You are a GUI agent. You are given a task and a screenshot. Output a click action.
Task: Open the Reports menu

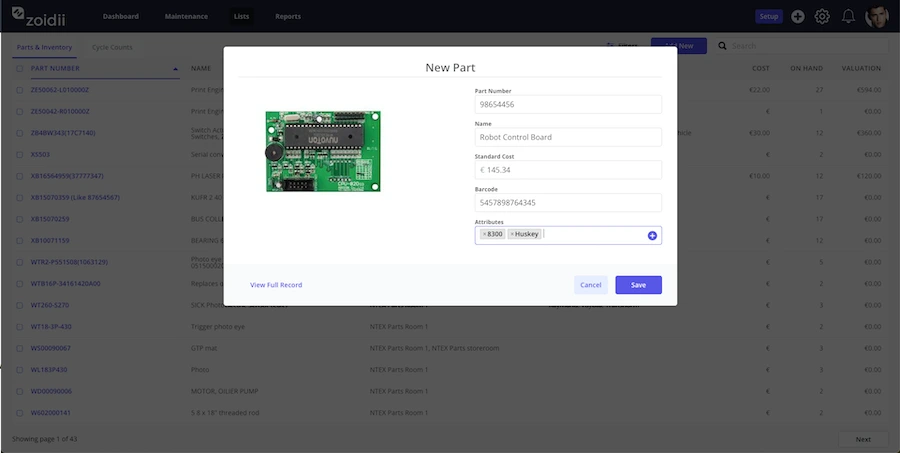pyautogui.click(x=288, y=17)
